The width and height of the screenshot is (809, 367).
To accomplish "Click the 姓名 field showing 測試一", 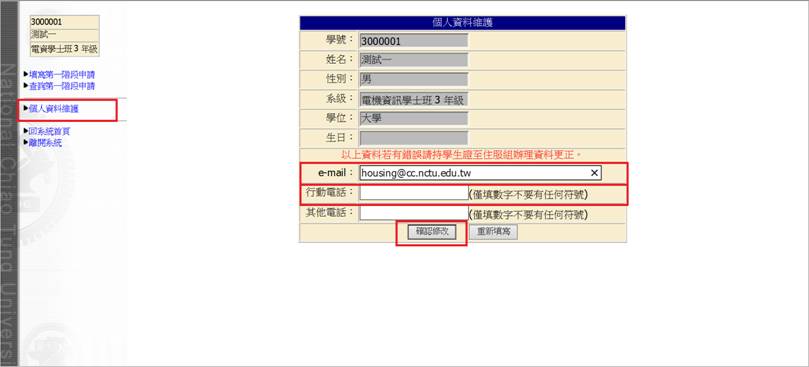I will [x=414, y=60].
